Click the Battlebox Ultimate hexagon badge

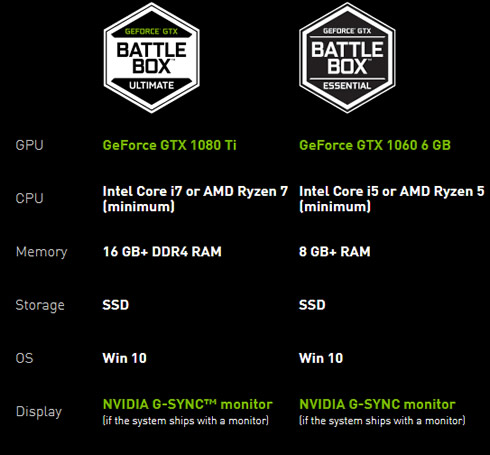coord(152,58)
